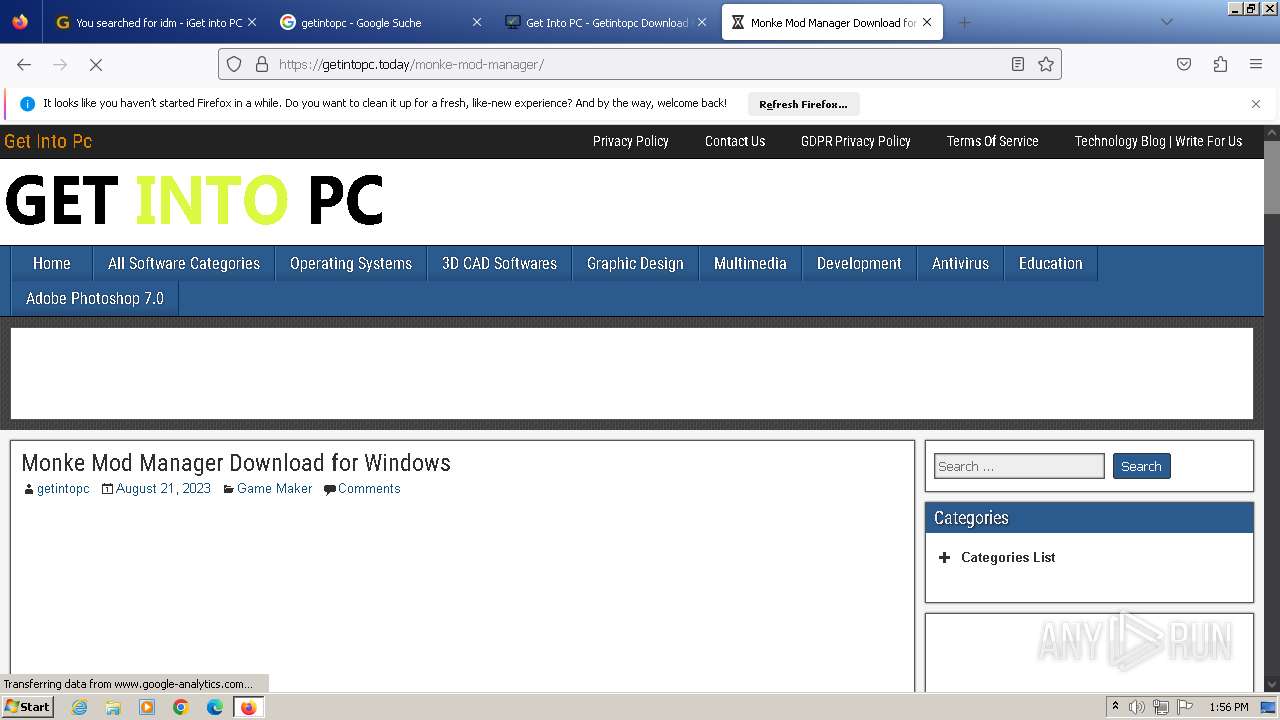
Task: Open the Save to Pocket icon
Action: [x=1184, y=64]
